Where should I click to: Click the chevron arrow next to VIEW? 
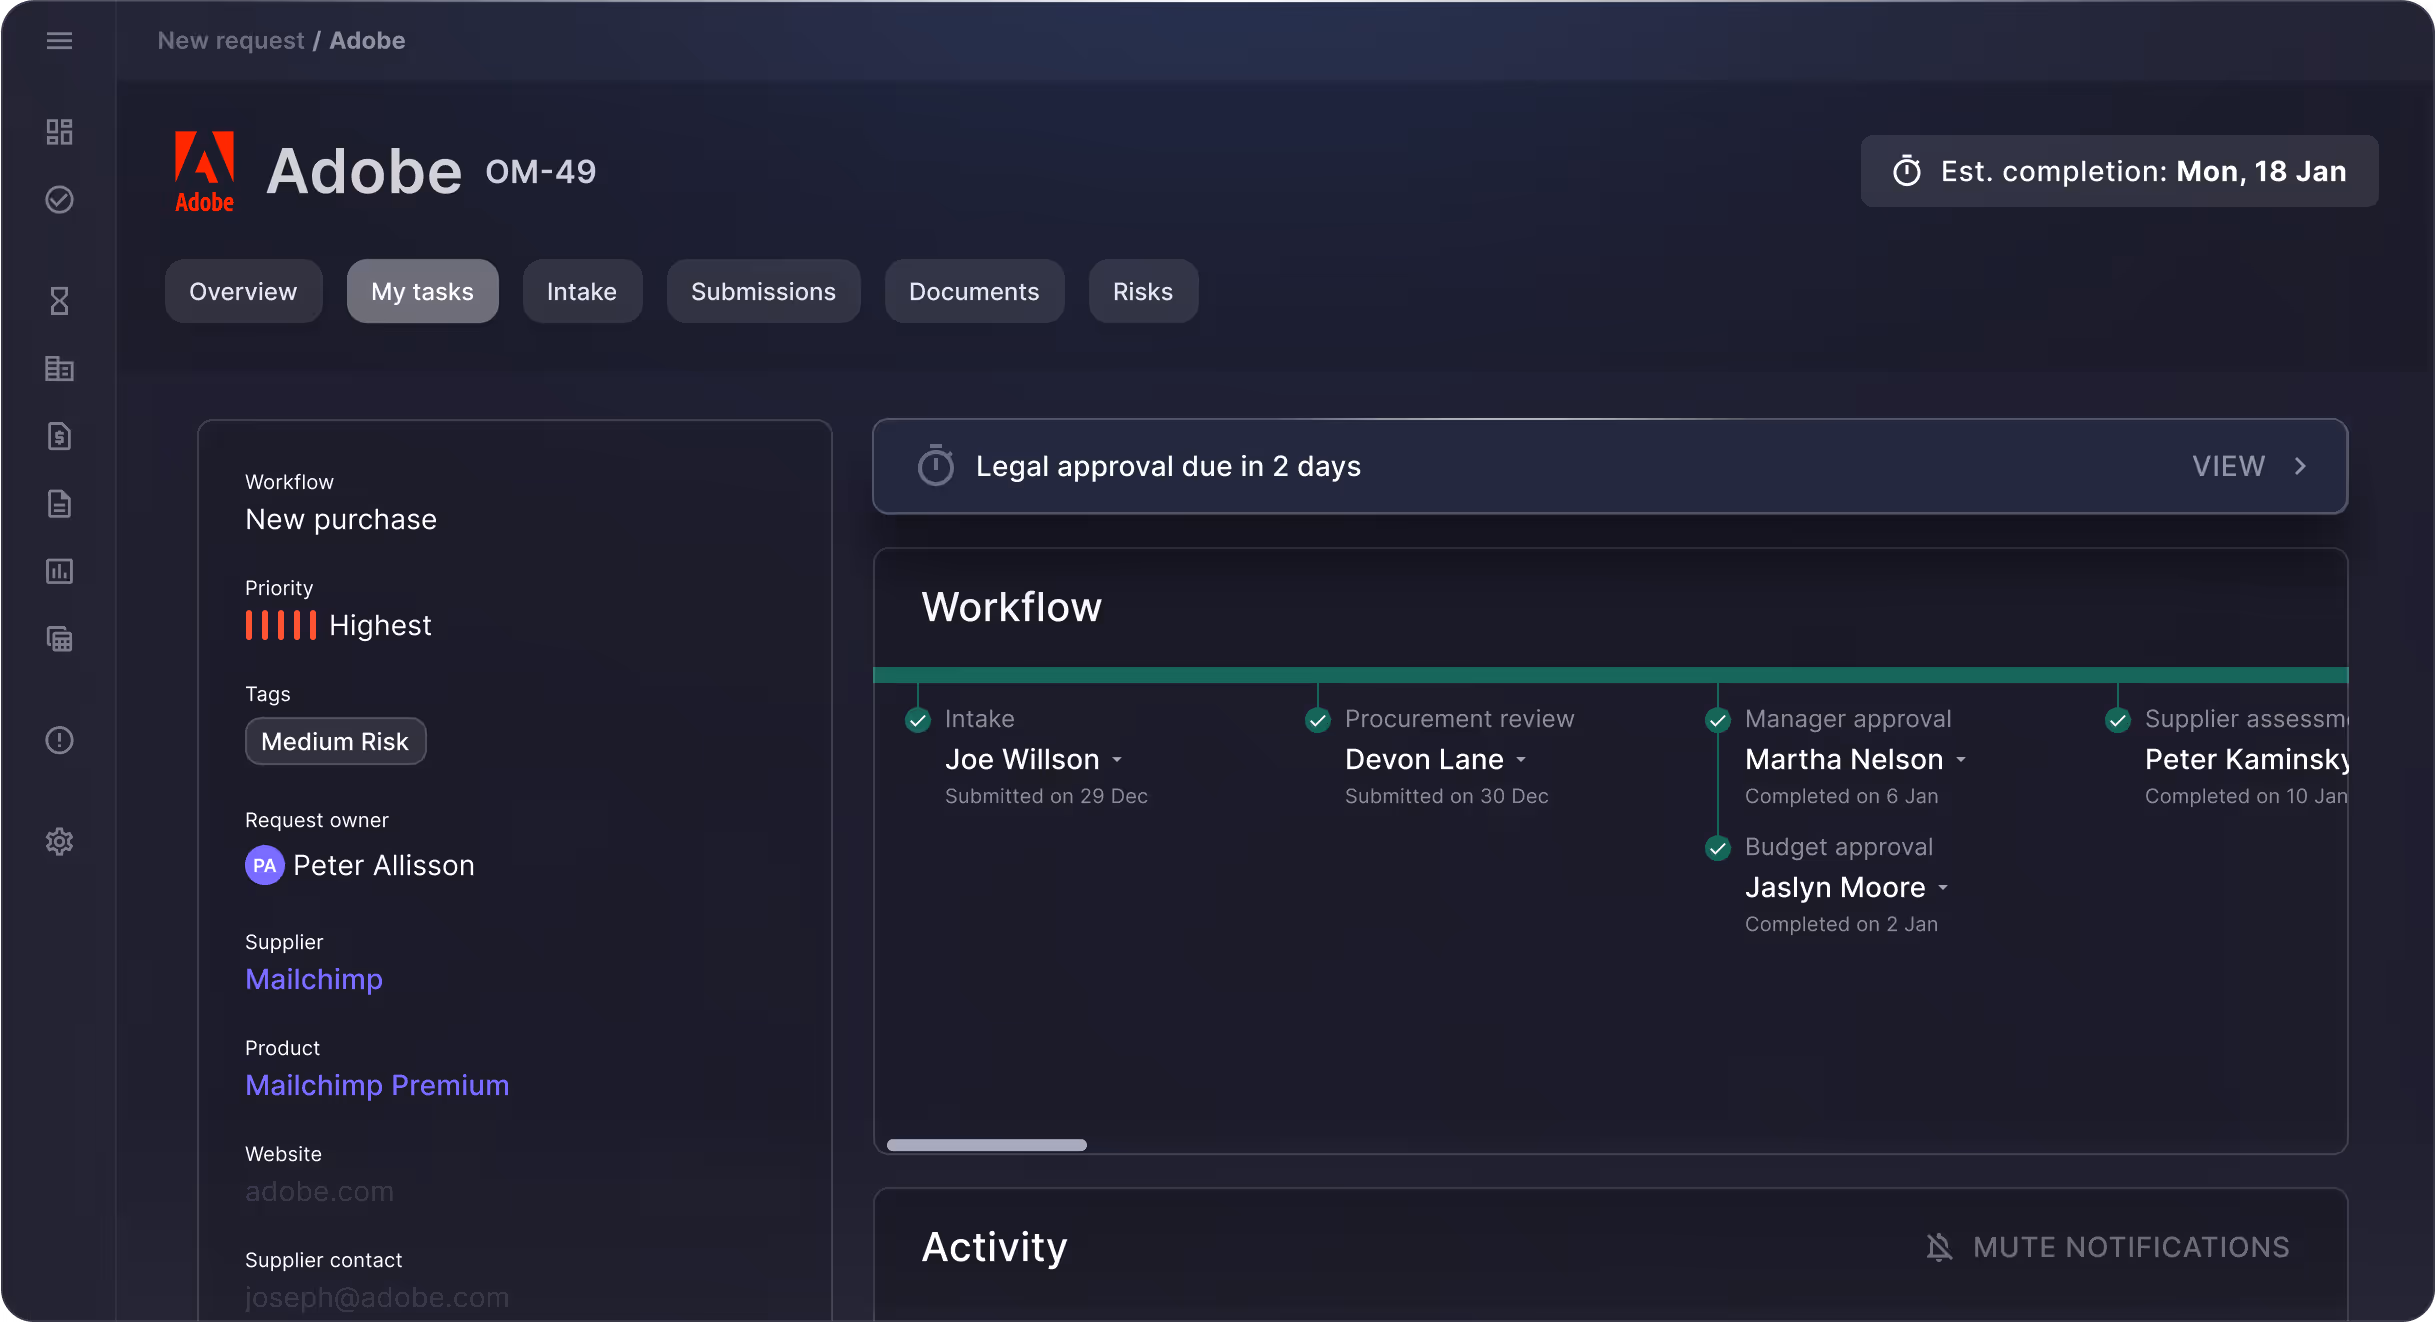(x=2299, y=466)
